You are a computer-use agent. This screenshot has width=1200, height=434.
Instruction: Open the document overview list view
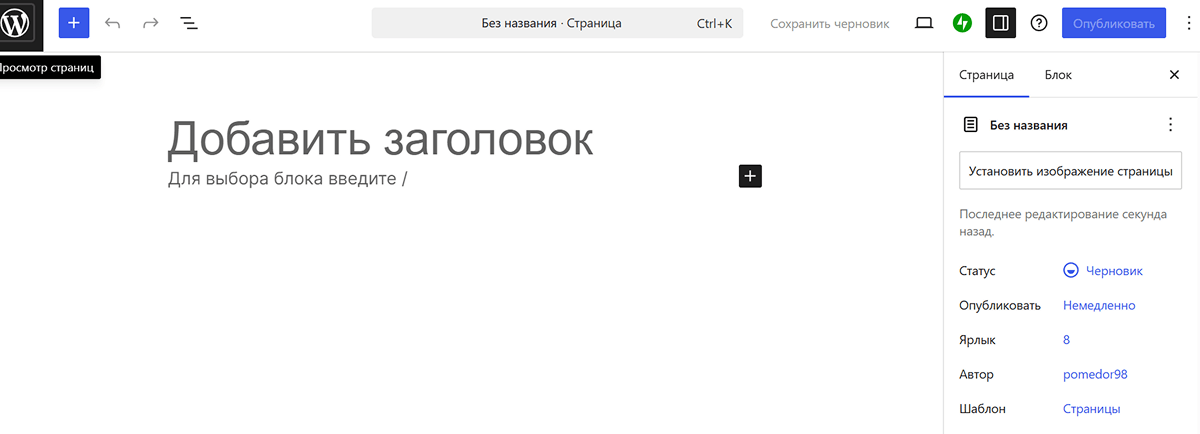(x=188, y=22)
